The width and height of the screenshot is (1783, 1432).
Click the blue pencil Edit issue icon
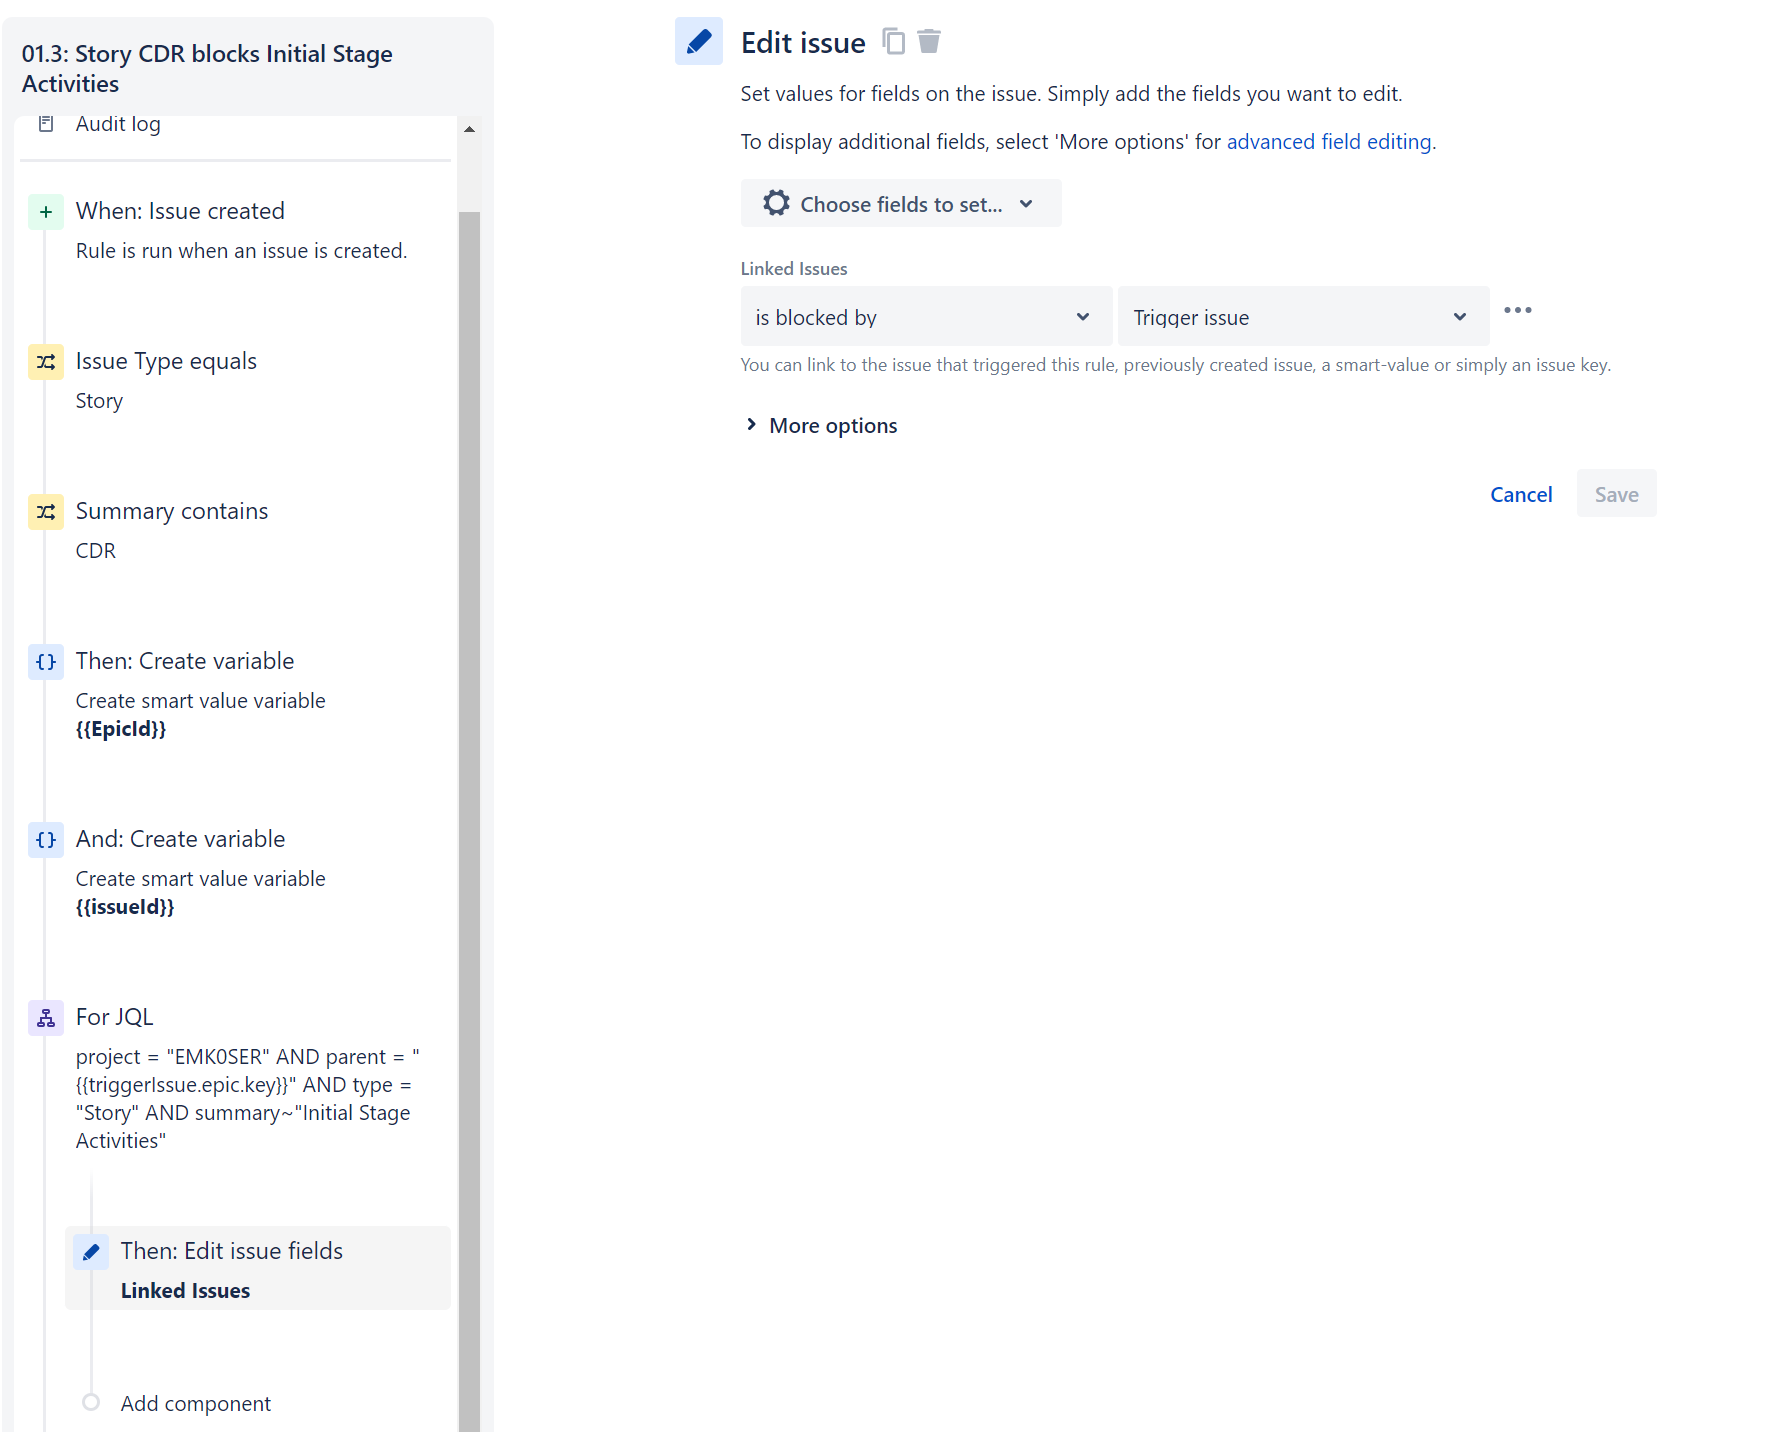pos(699,42)
